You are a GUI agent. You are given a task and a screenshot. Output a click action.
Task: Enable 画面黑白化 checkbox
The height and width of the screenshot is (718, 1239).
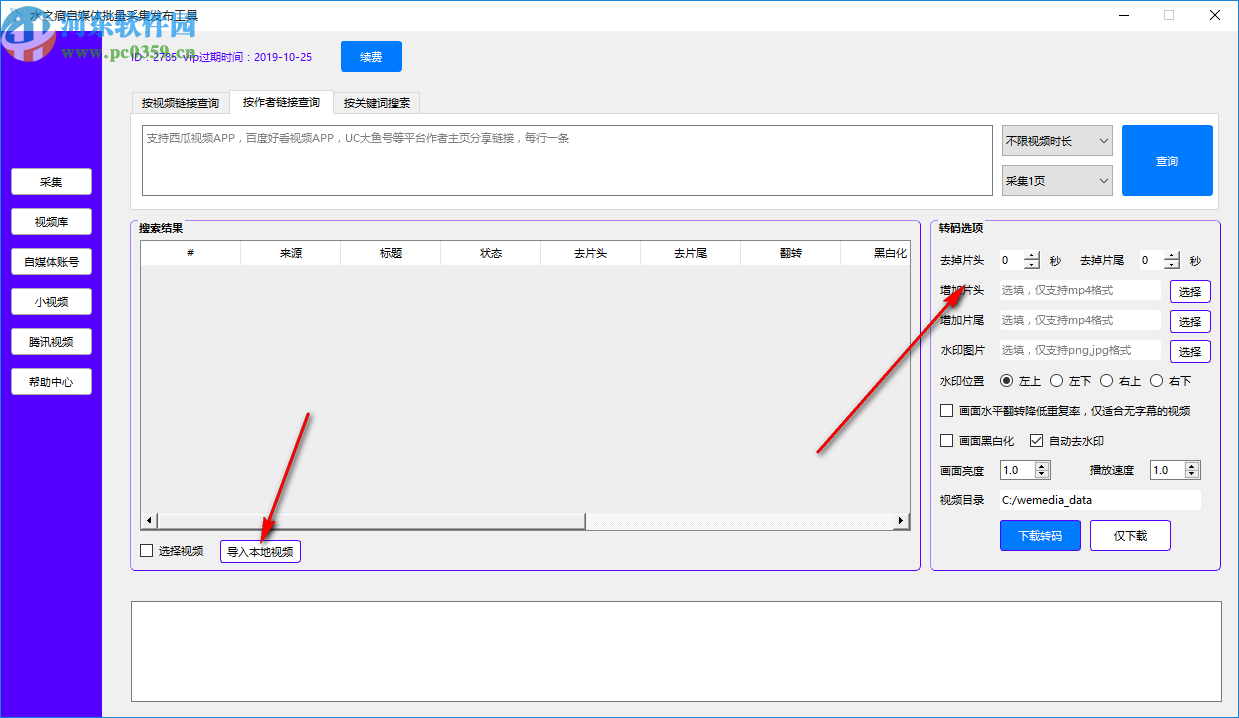(x=947, y=440)
